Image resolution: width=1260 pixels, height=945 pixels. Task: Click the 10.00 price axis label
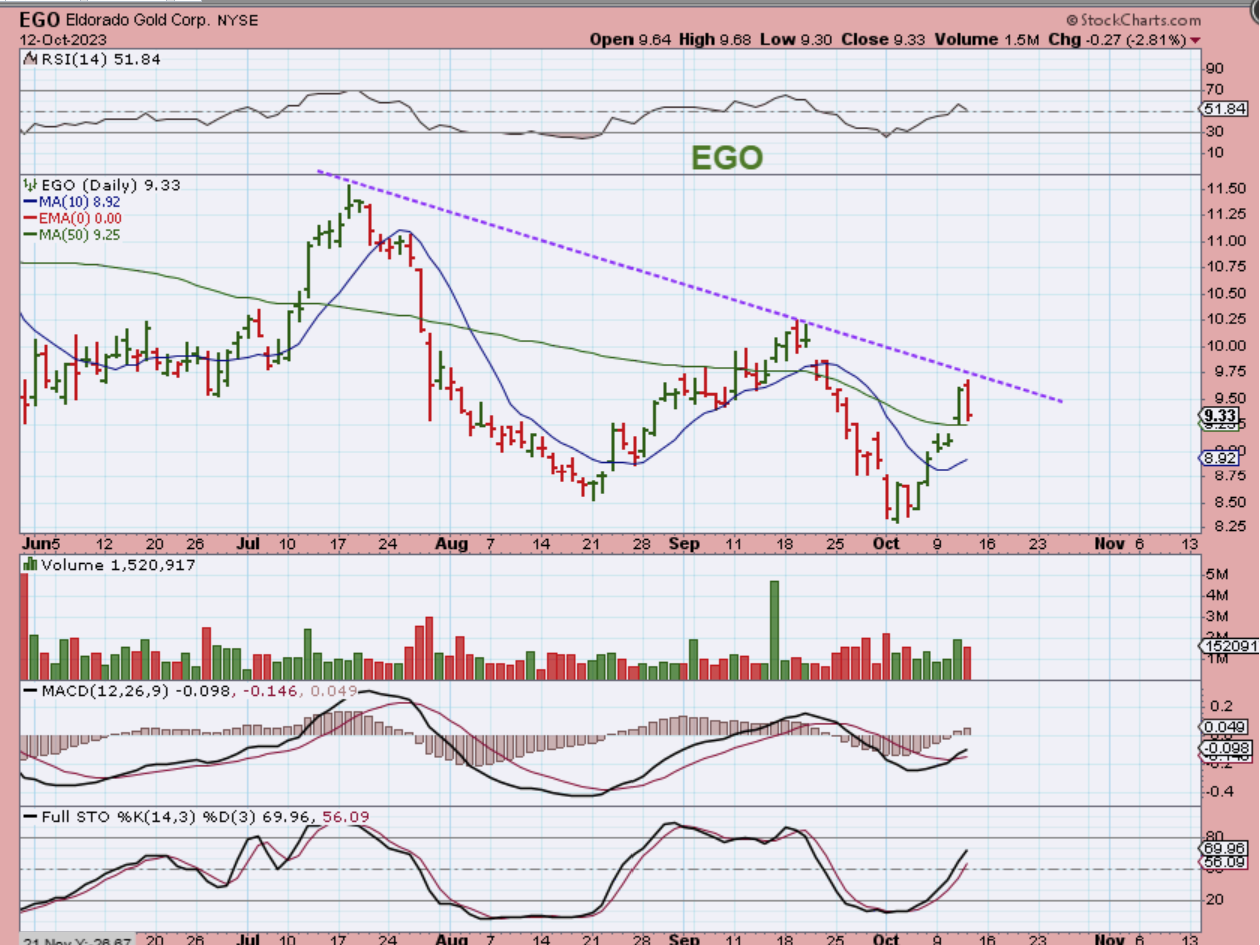[1226, 346]
